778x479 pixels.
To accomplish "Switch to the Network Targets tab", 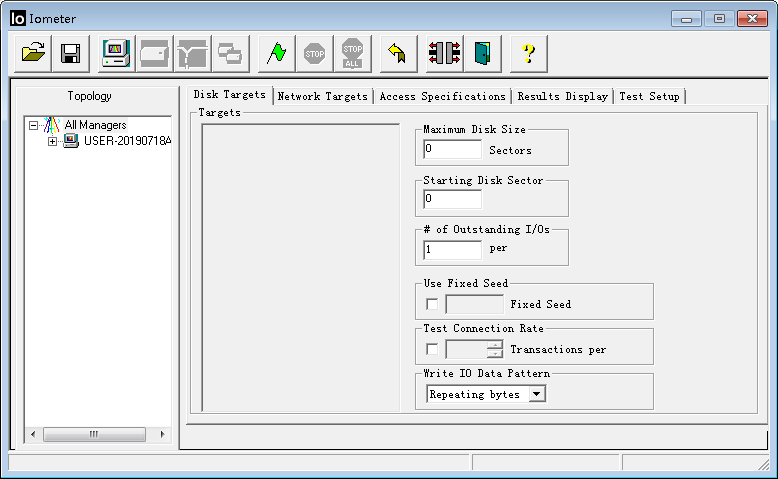I will tap(323, 96).
